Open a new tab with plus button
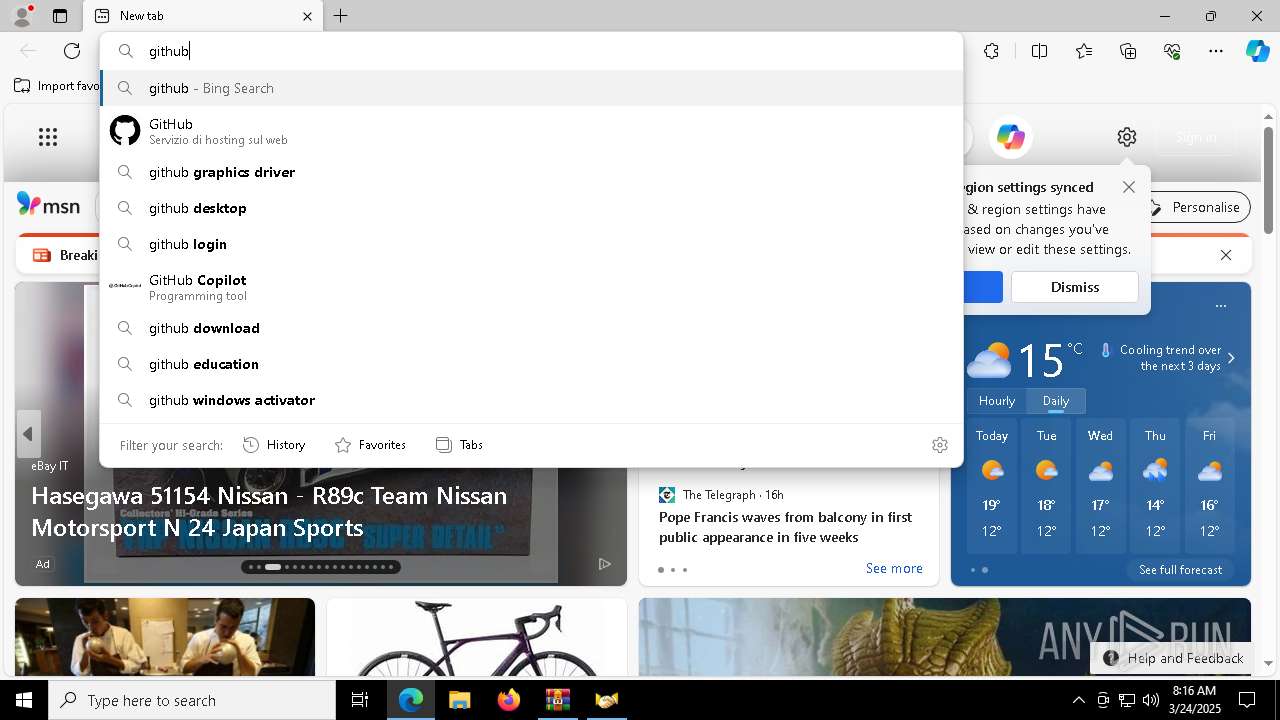Screen dimensions: 1280x720 click(x=341, y=16)
